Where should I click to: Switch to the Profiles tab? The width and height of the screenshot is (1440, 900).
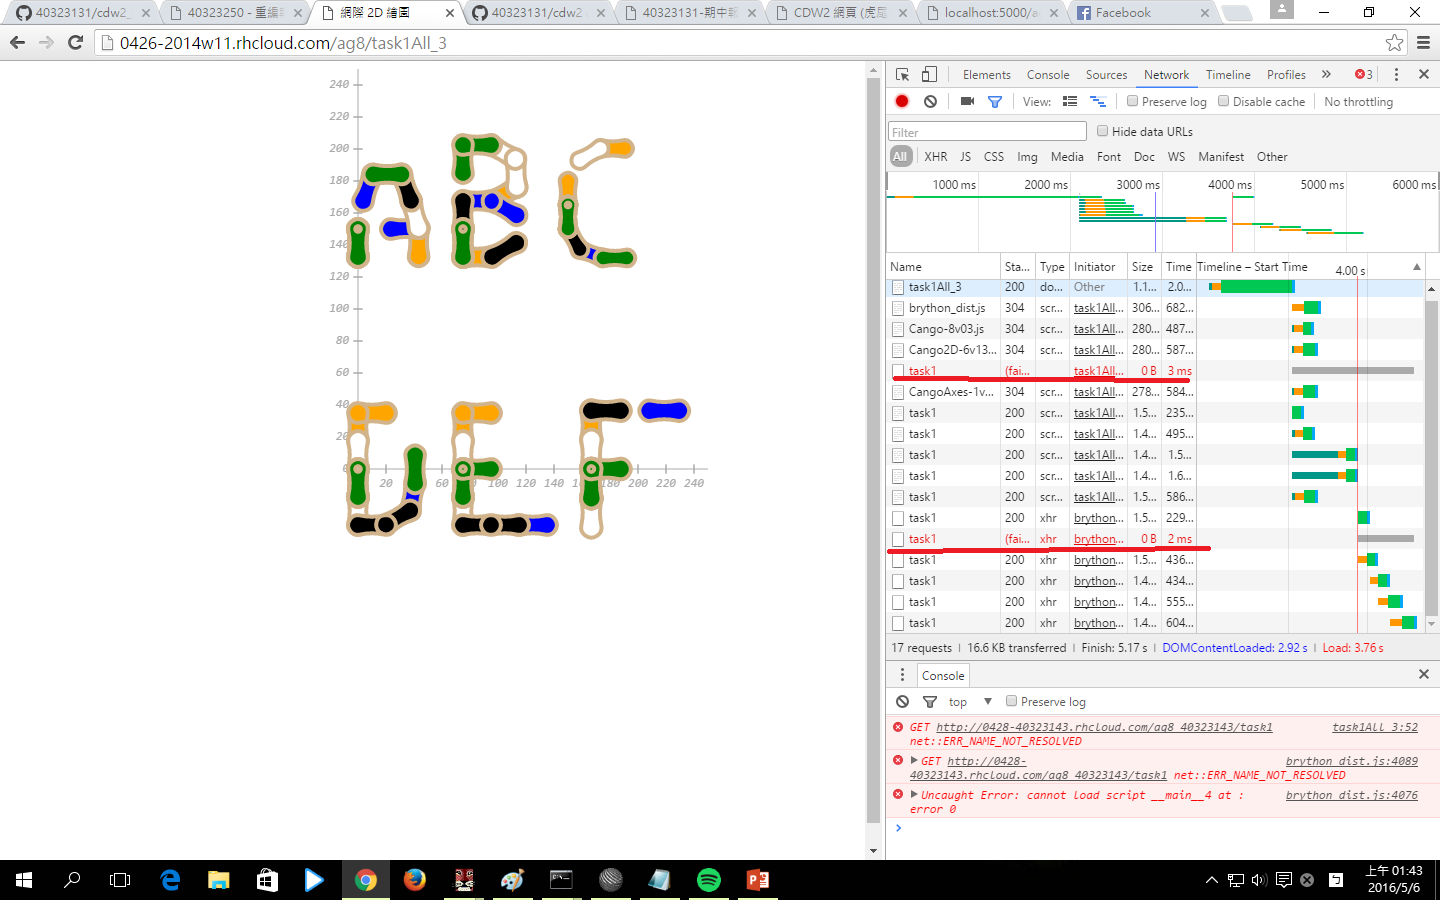[1286, 75]
